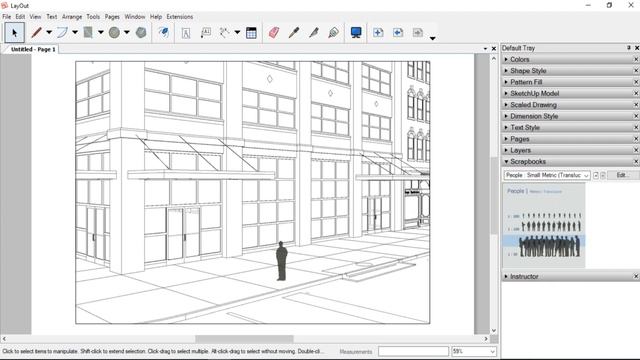Select the Text tool

(186, 33)
